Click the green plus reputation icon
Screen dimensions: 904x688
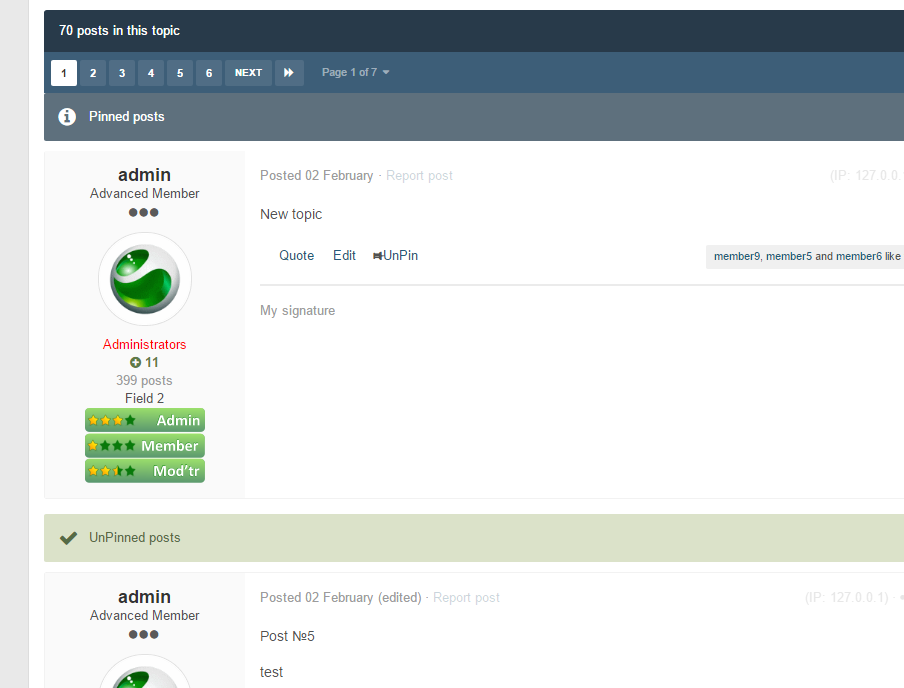136,363
